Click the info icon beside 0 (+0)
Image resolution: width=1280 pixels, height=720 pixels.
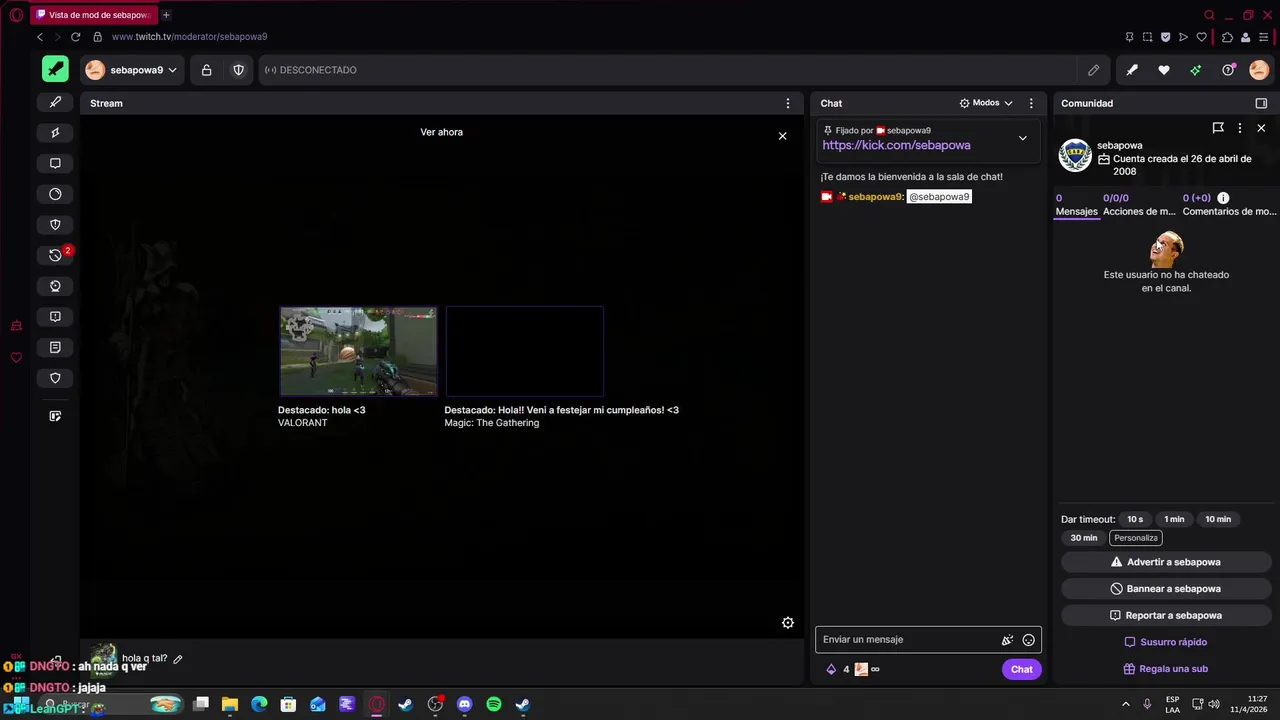click(1223, 198)
